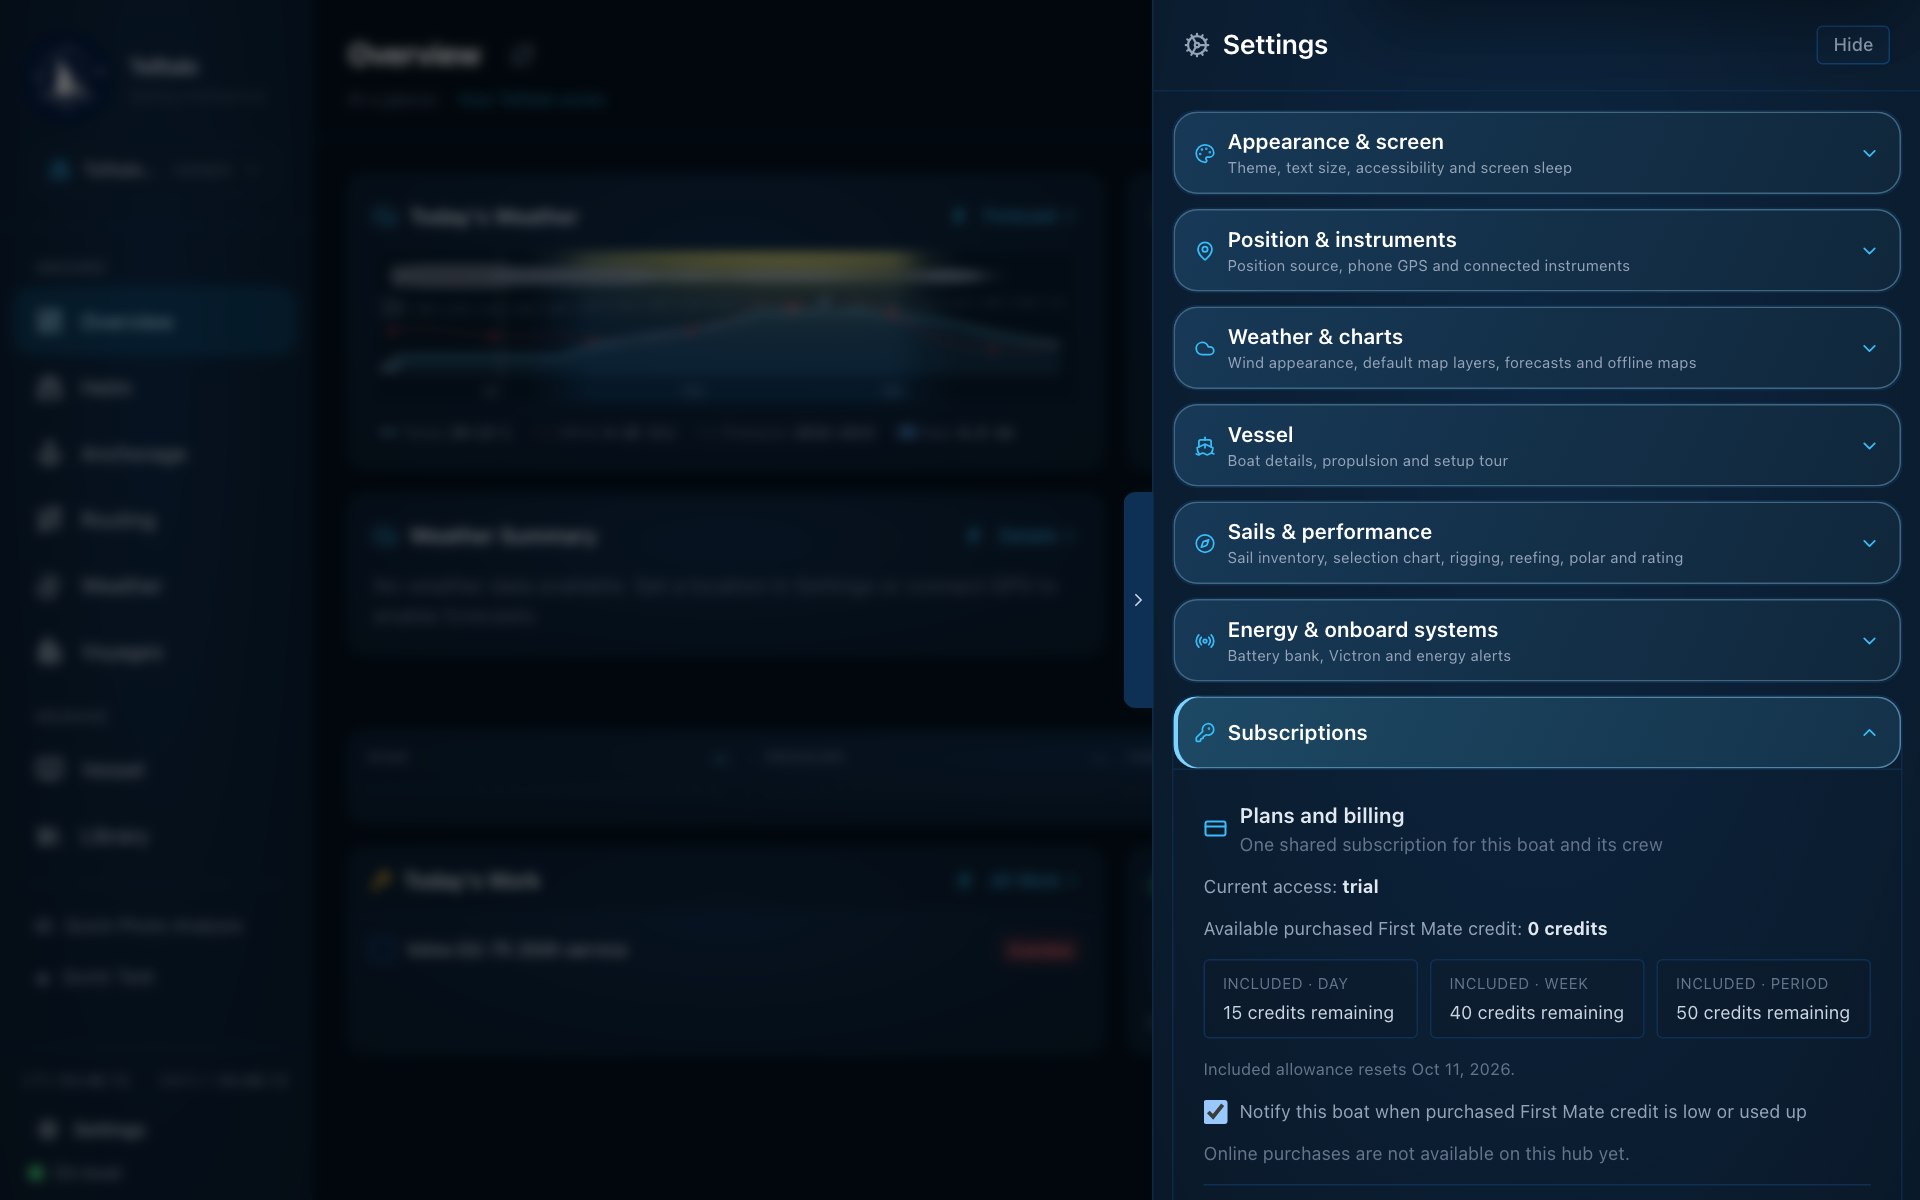Expand Weather & charts section chevron
This screenshot has height=1200, width=1920.
click(x=1869, y=349)
